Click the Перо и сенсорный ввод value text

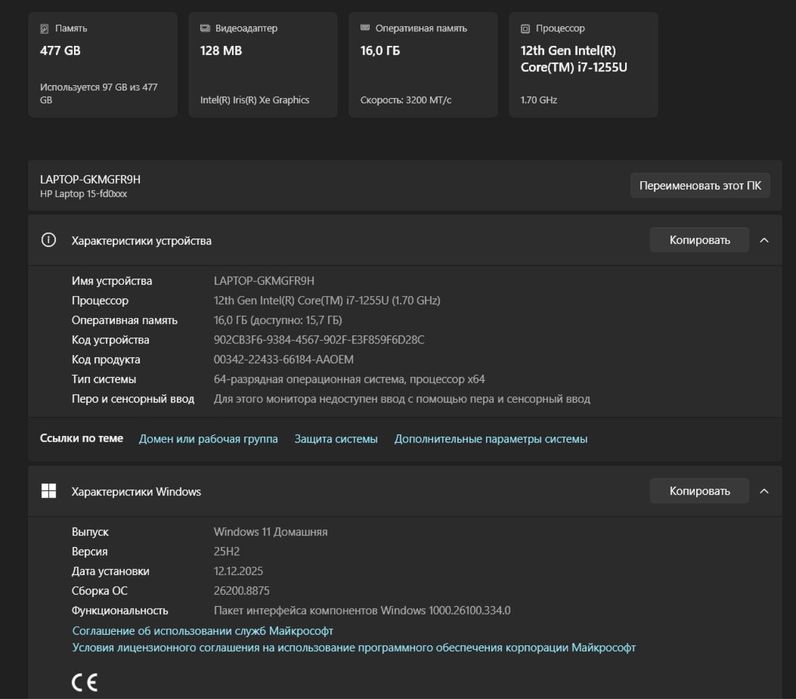tap(402, 399)
